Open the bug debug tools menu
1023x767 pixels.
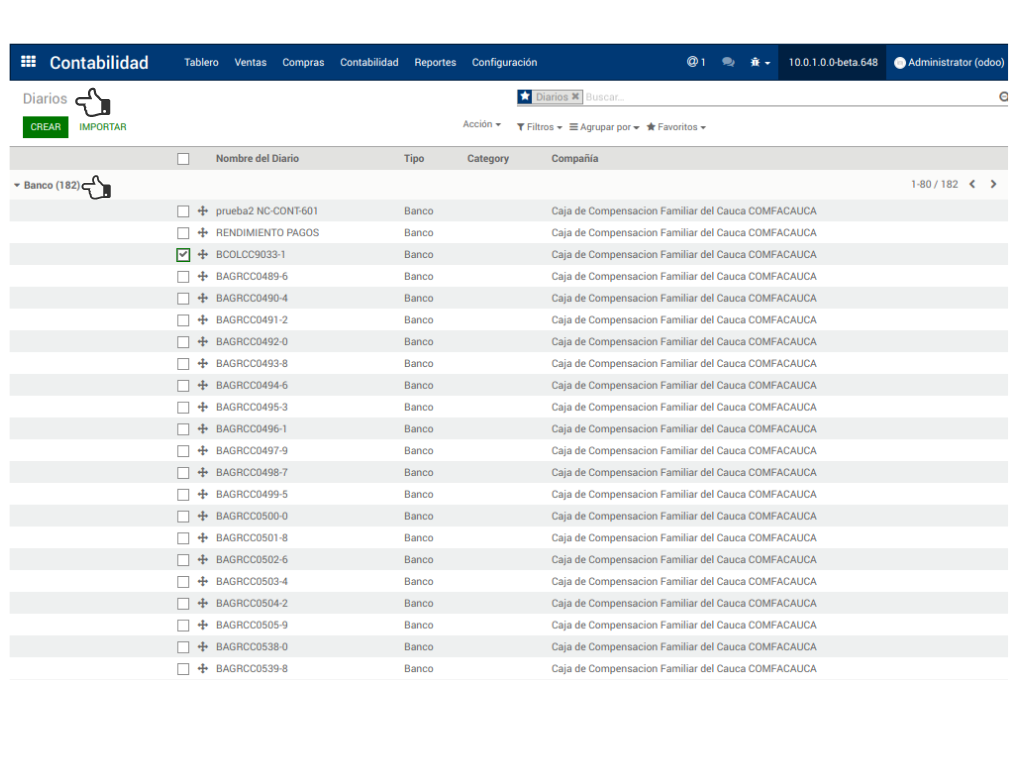tap(759, 62)
